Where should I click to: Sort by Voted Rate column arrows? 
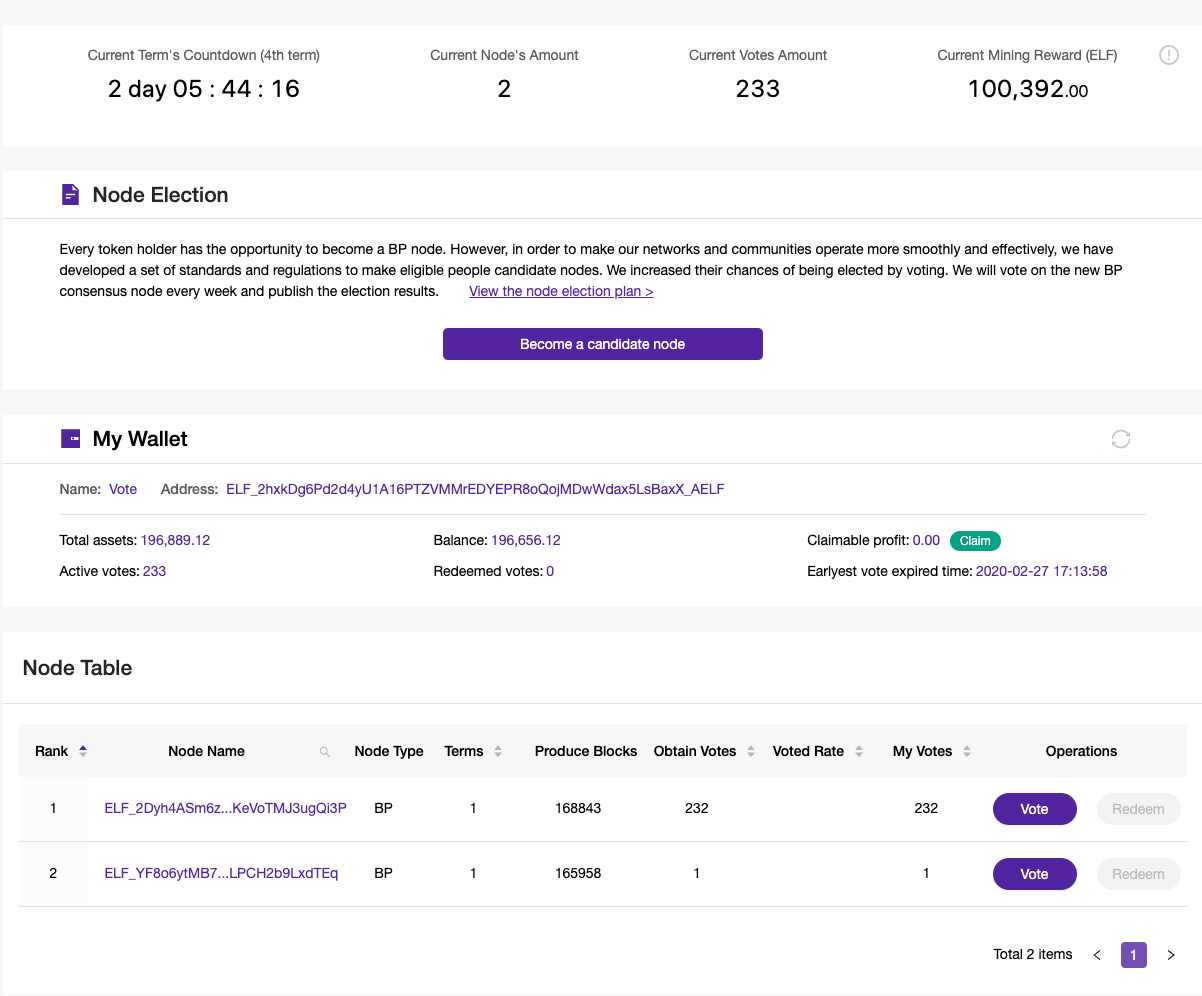point(859,751)
